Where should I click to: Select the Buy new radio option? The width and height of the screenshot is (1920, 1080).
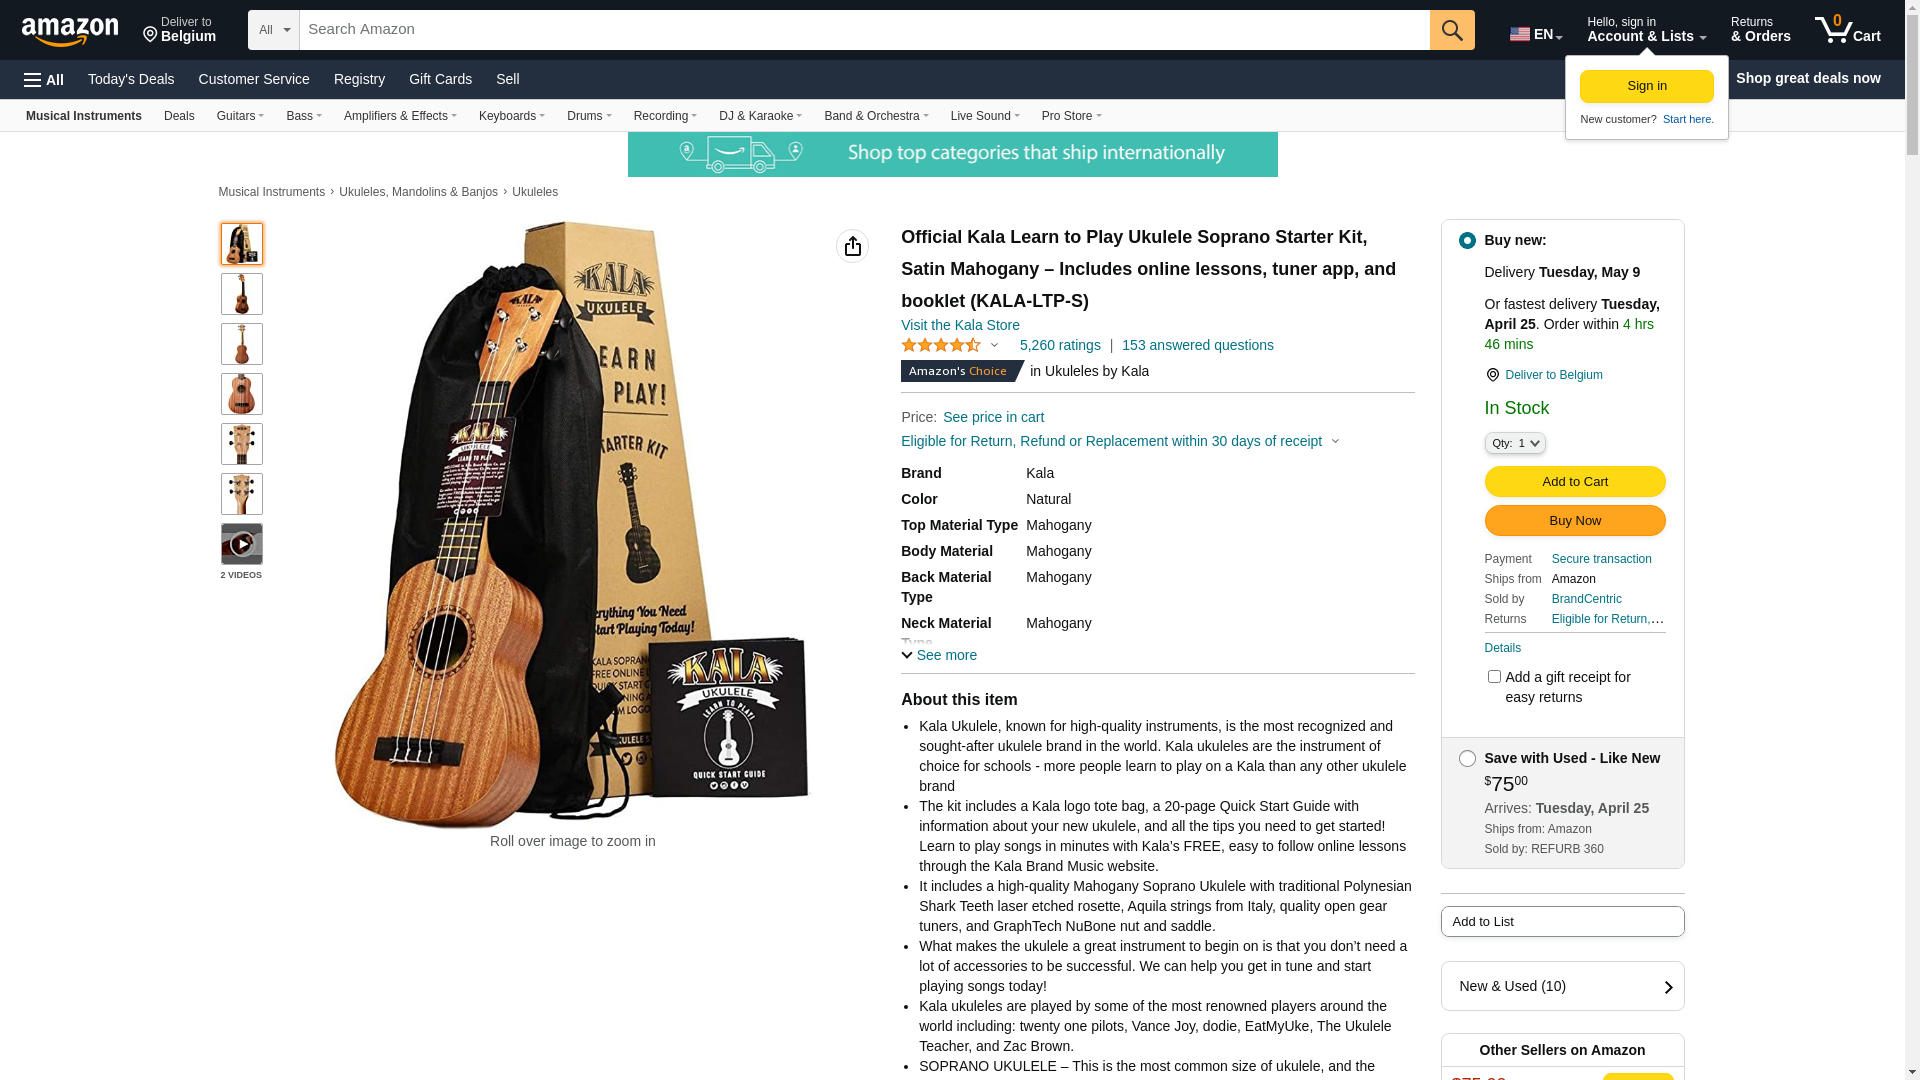[x=1467, y=241]
